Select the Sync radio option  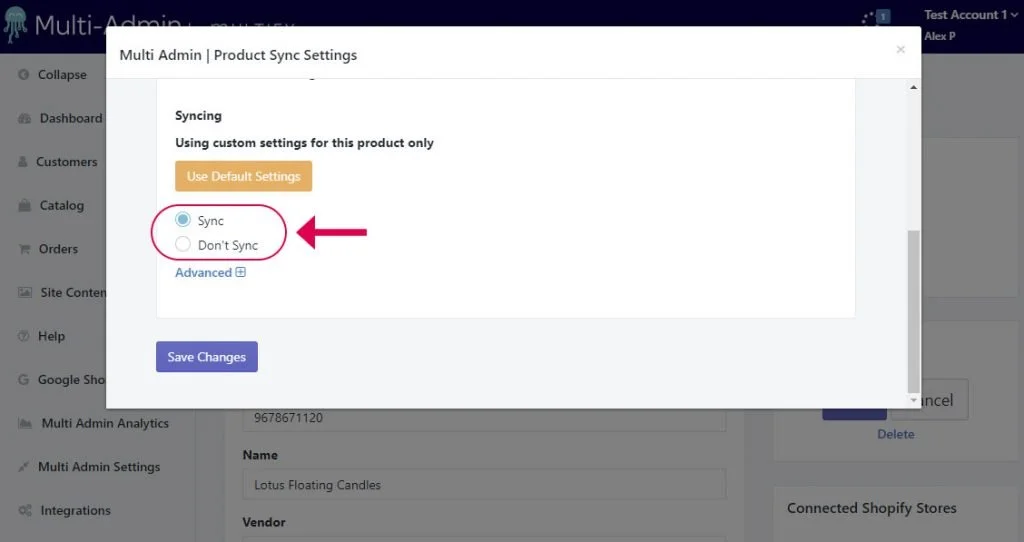coord(183,219)
